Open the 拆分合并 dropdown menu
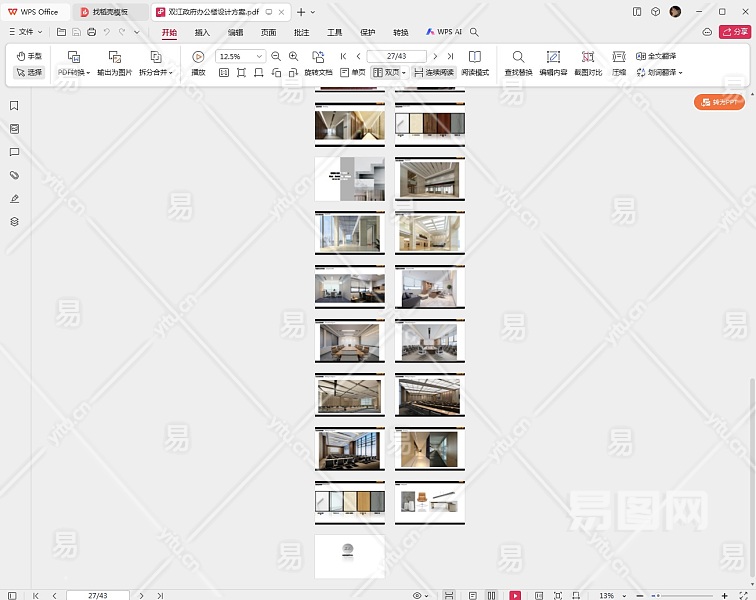Screen dimensions: 756x600 155,73
